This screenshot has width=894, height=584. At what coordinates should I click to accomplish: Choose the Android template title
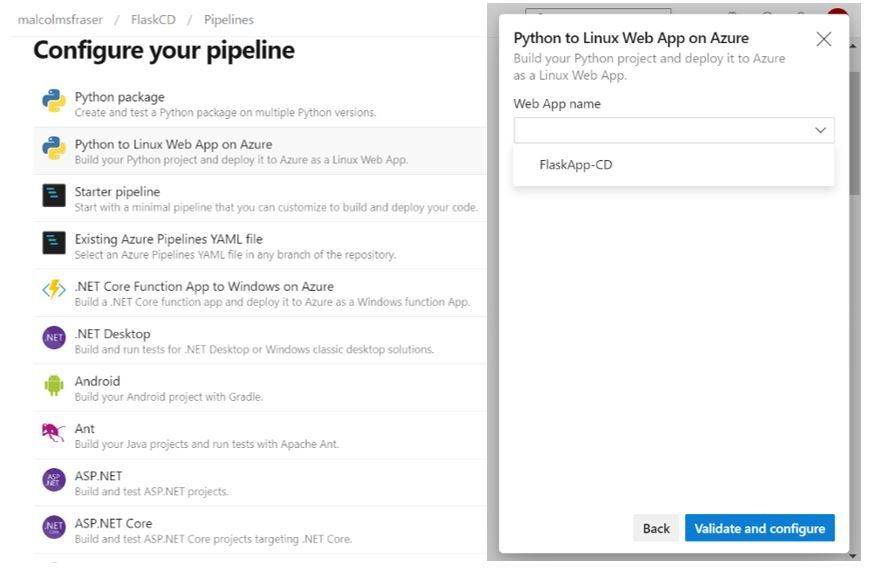tap(97, 381)
